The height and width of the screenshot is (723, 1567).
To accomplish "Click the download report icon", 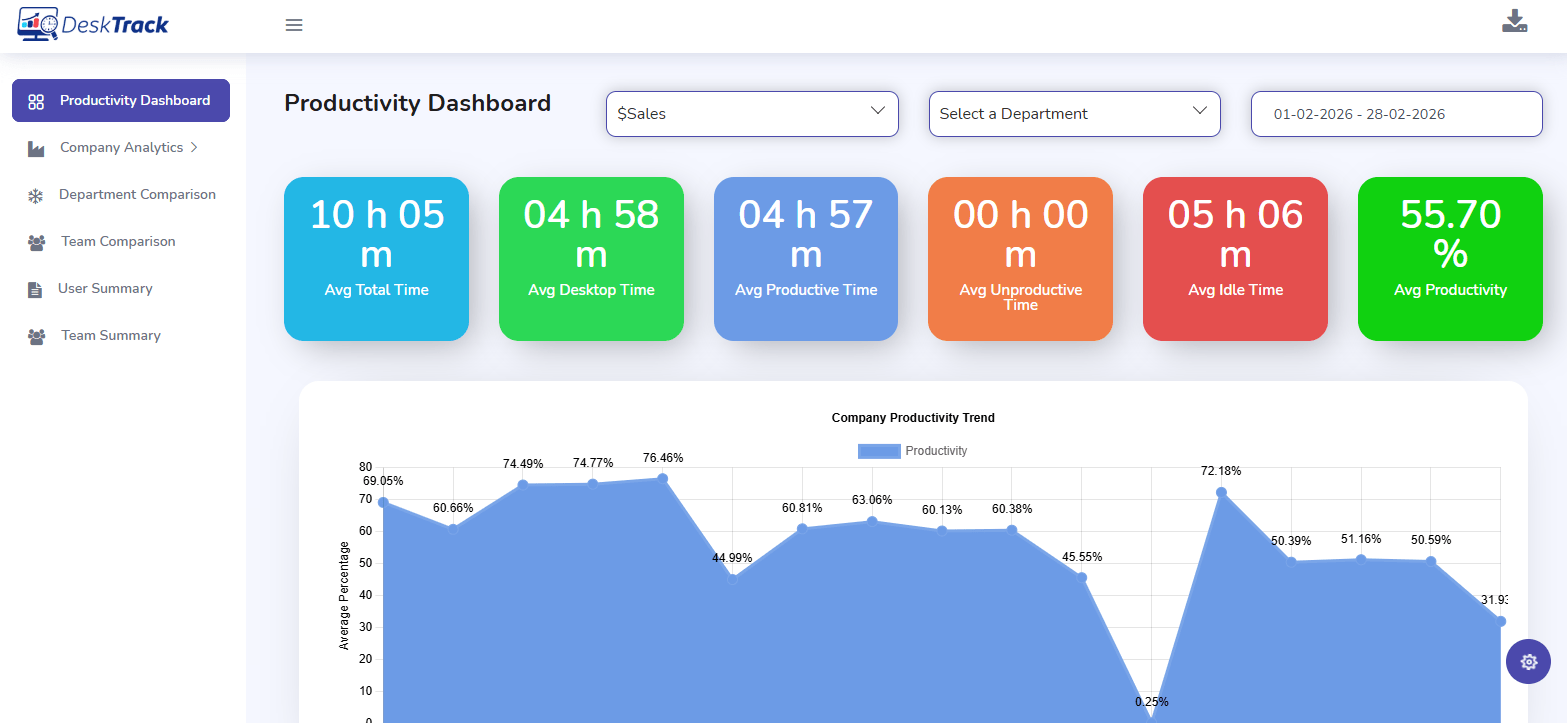I will [1514, 22].
